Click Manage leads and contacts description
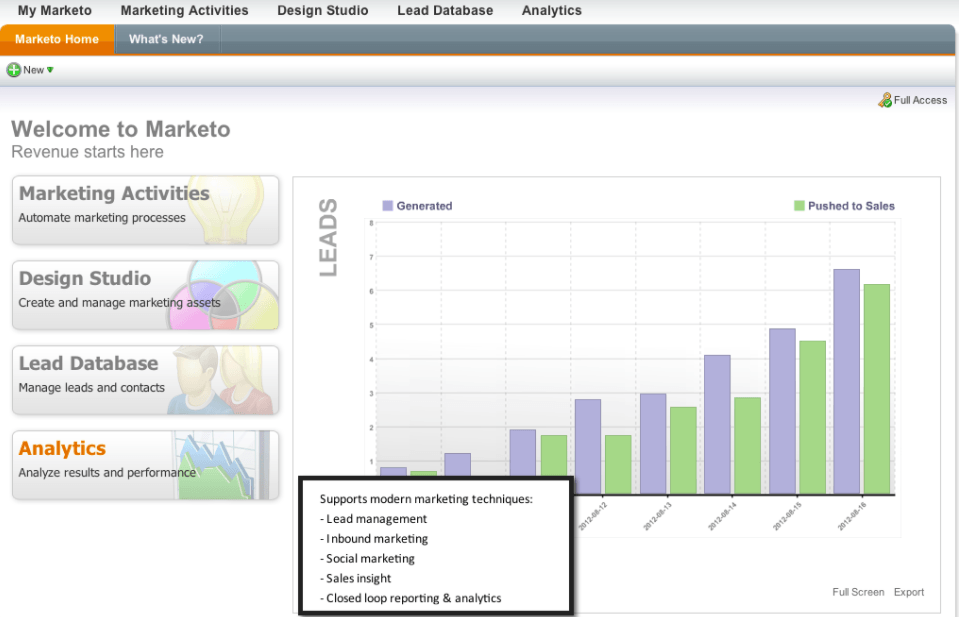 (x=92, y=388)
